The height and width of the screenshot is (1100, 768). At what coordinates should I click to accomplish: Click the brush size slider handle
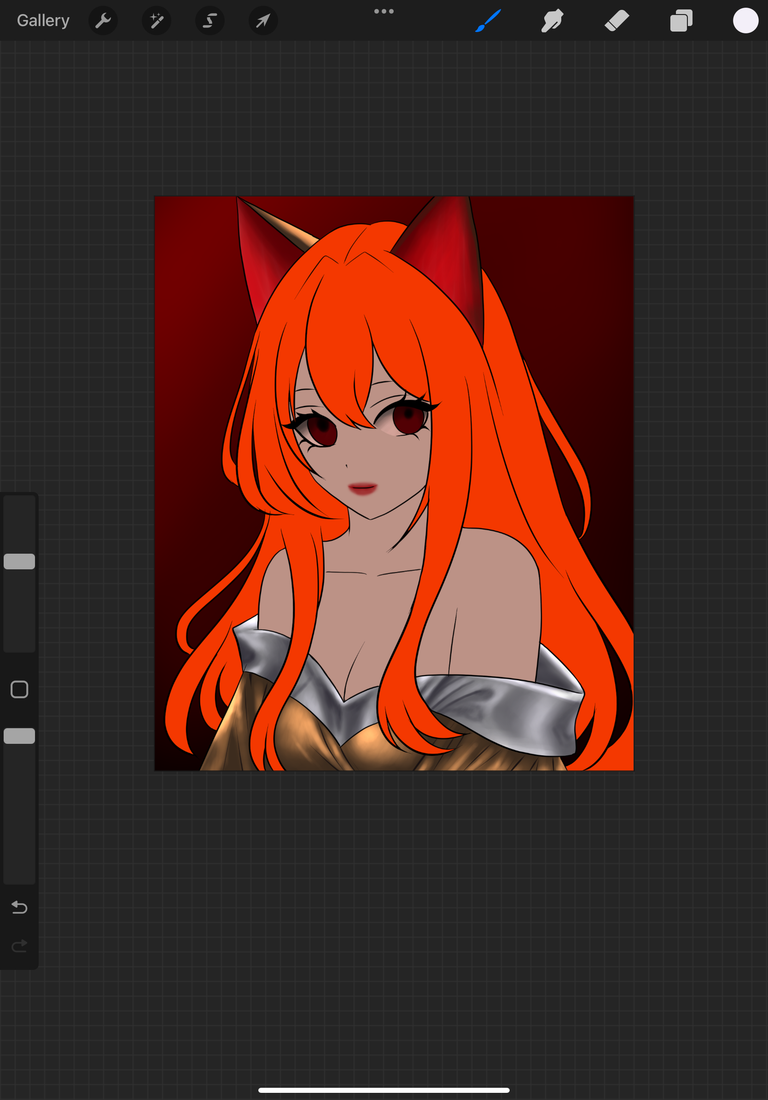click(x=20, y=561)
